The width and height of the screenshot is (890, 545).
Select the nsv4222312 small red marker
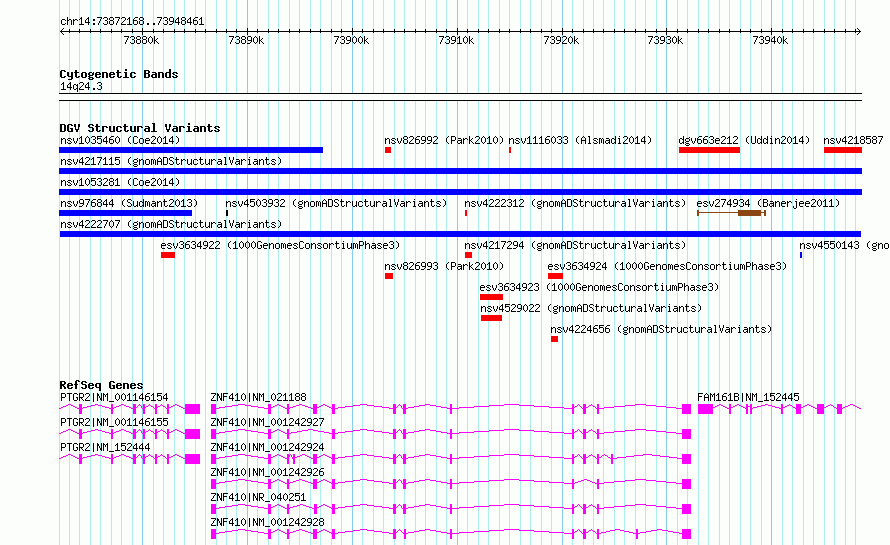point(466,213)
